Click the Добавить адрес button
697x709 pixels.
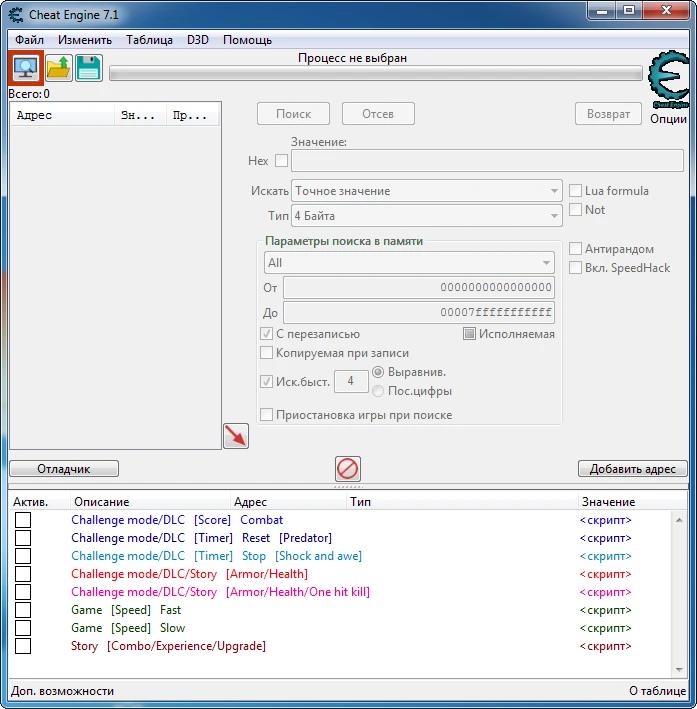click(x=632, y=468)
